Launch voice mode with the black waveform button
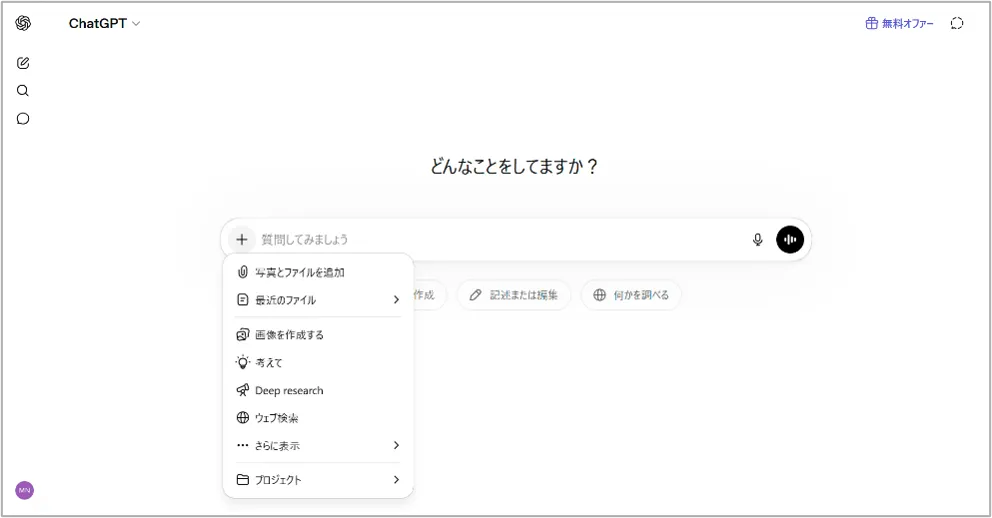 [x=790, y=240]
